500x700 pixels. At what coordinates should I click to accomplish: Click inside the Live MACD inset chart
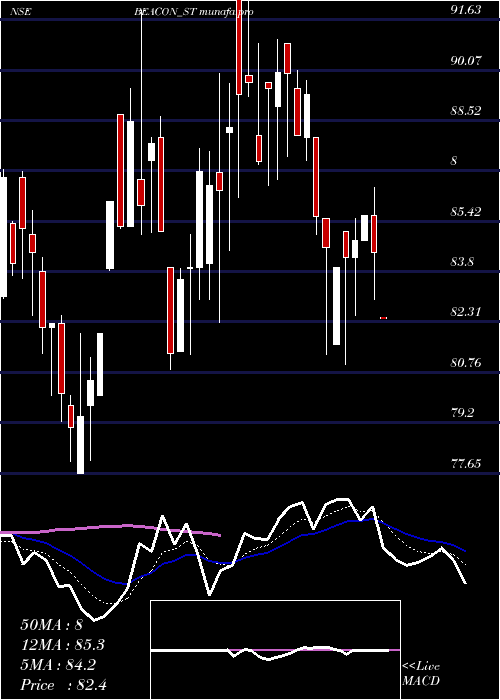click(275, 650)
